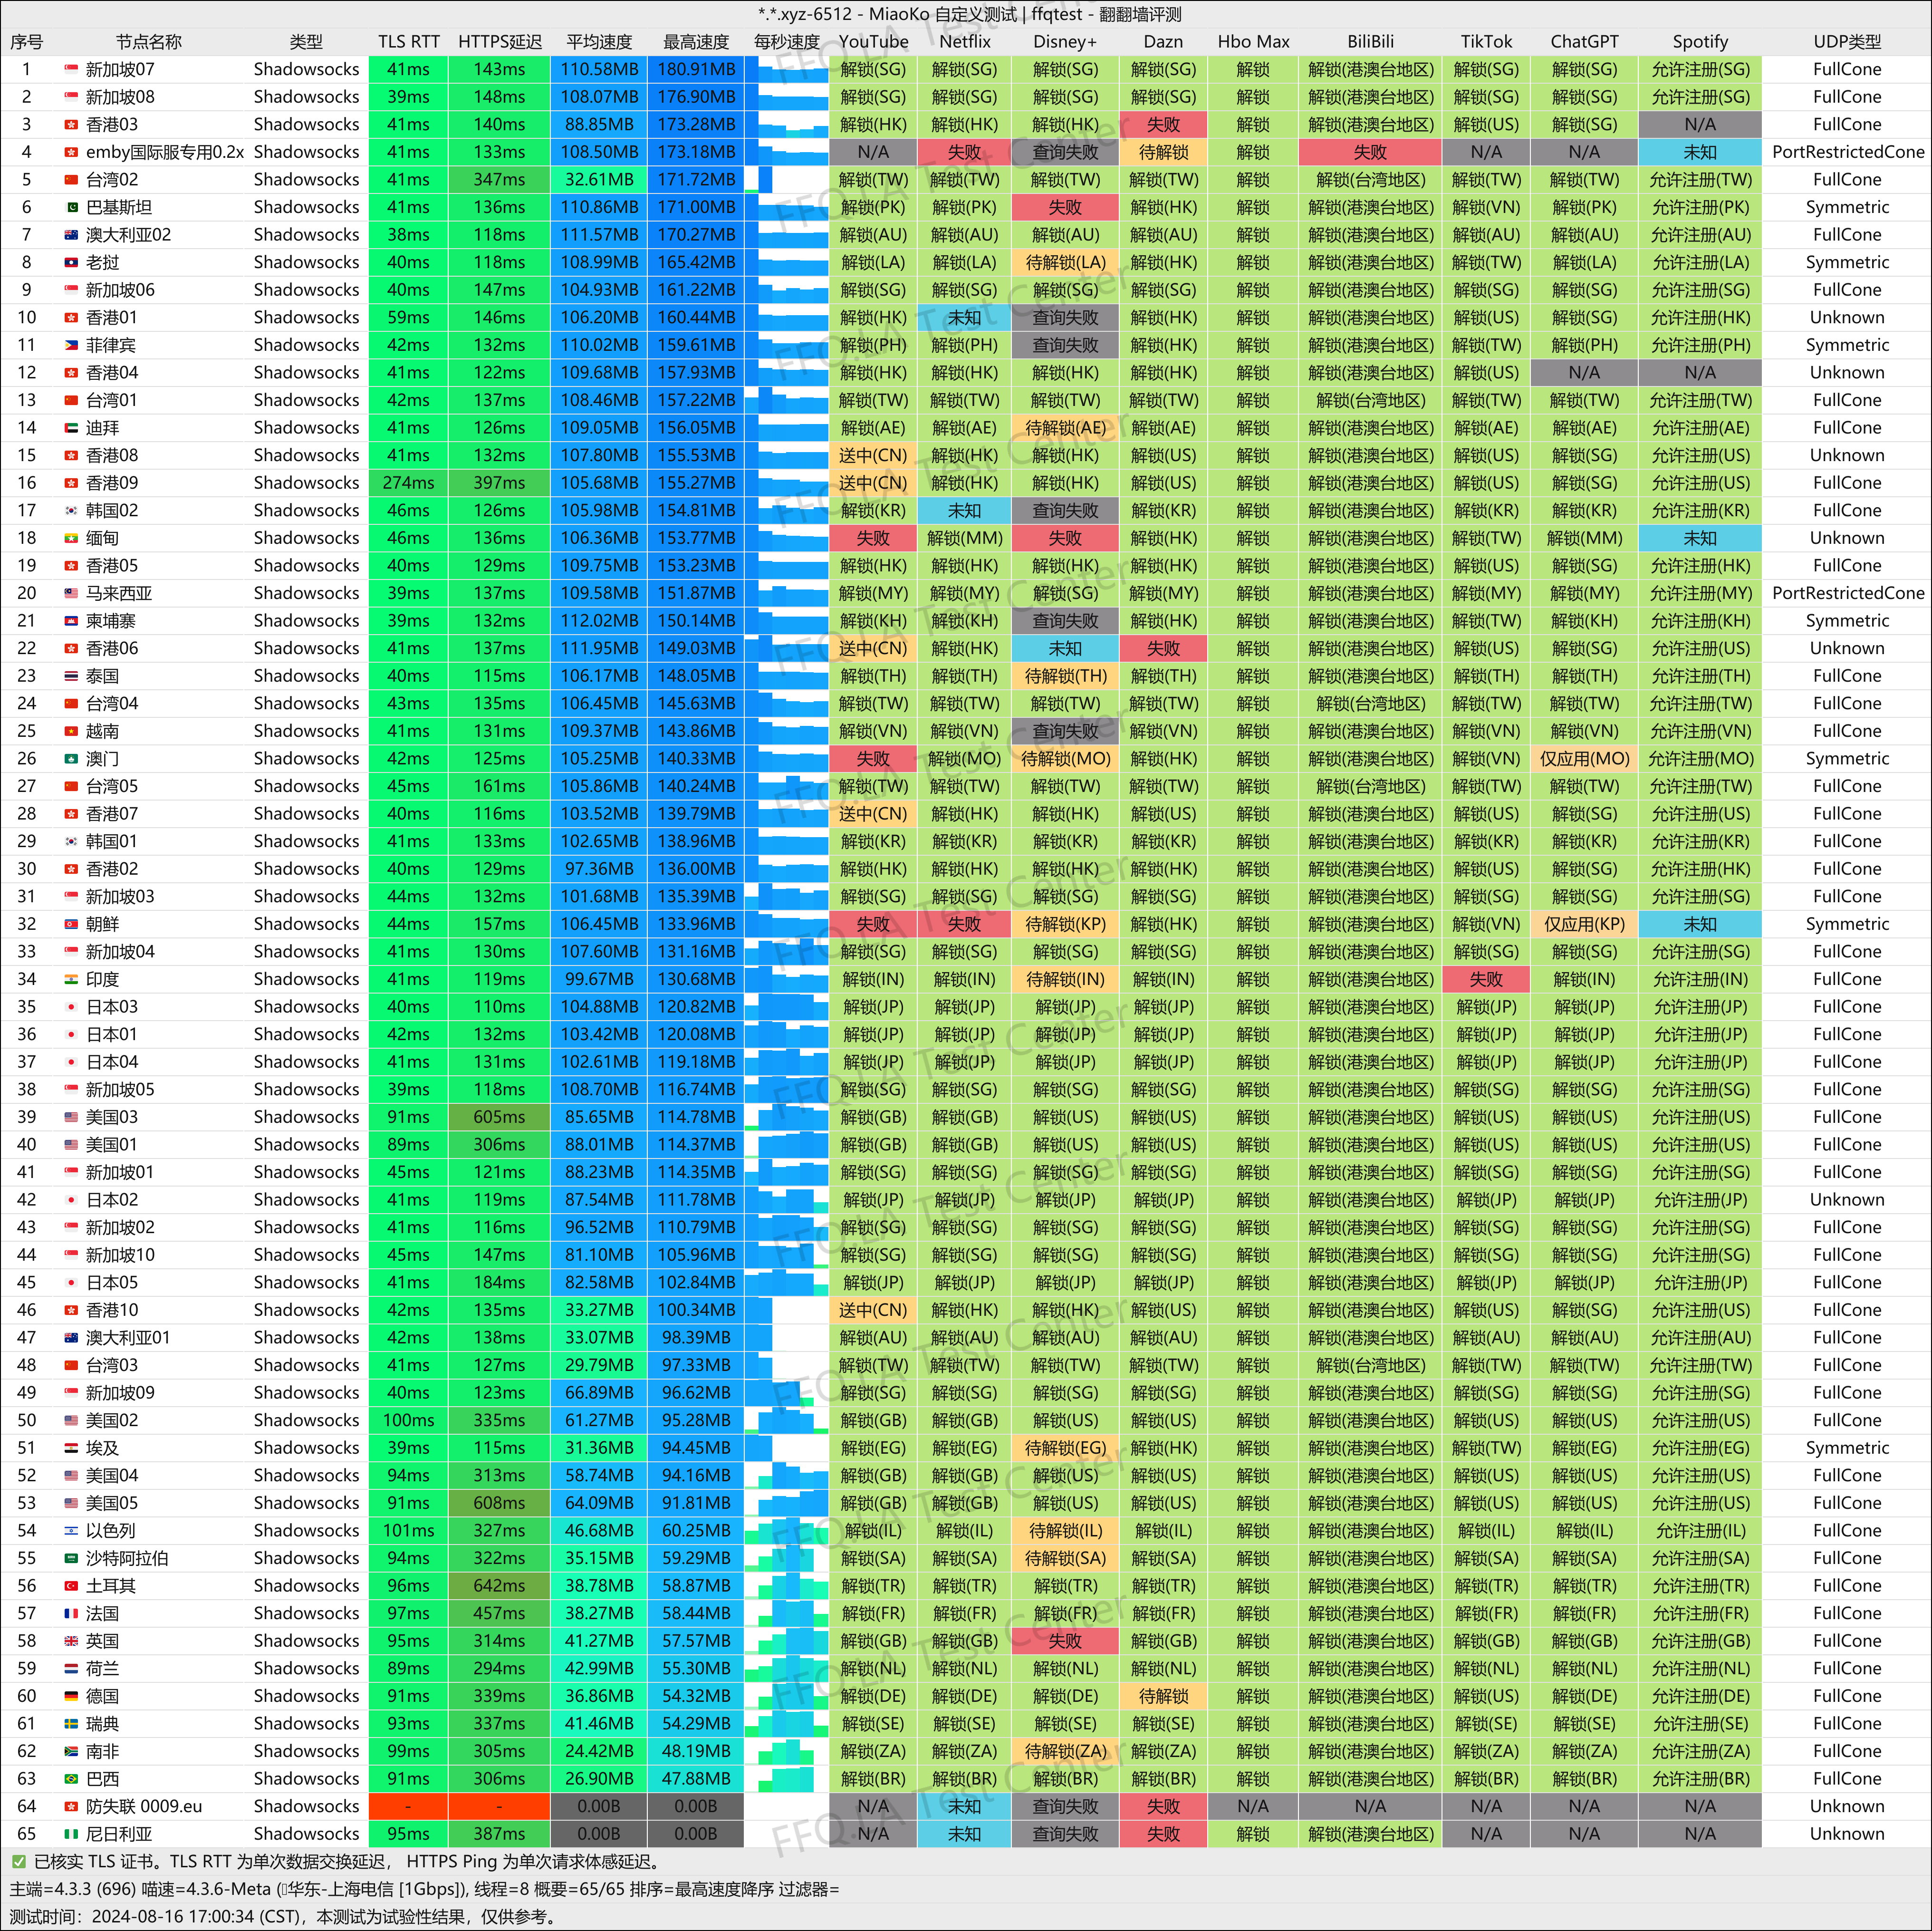Select the 待解锁(ZA) Disney+ cell
This screenshot has width=1932, height=1931.
coord(1065,1751)
